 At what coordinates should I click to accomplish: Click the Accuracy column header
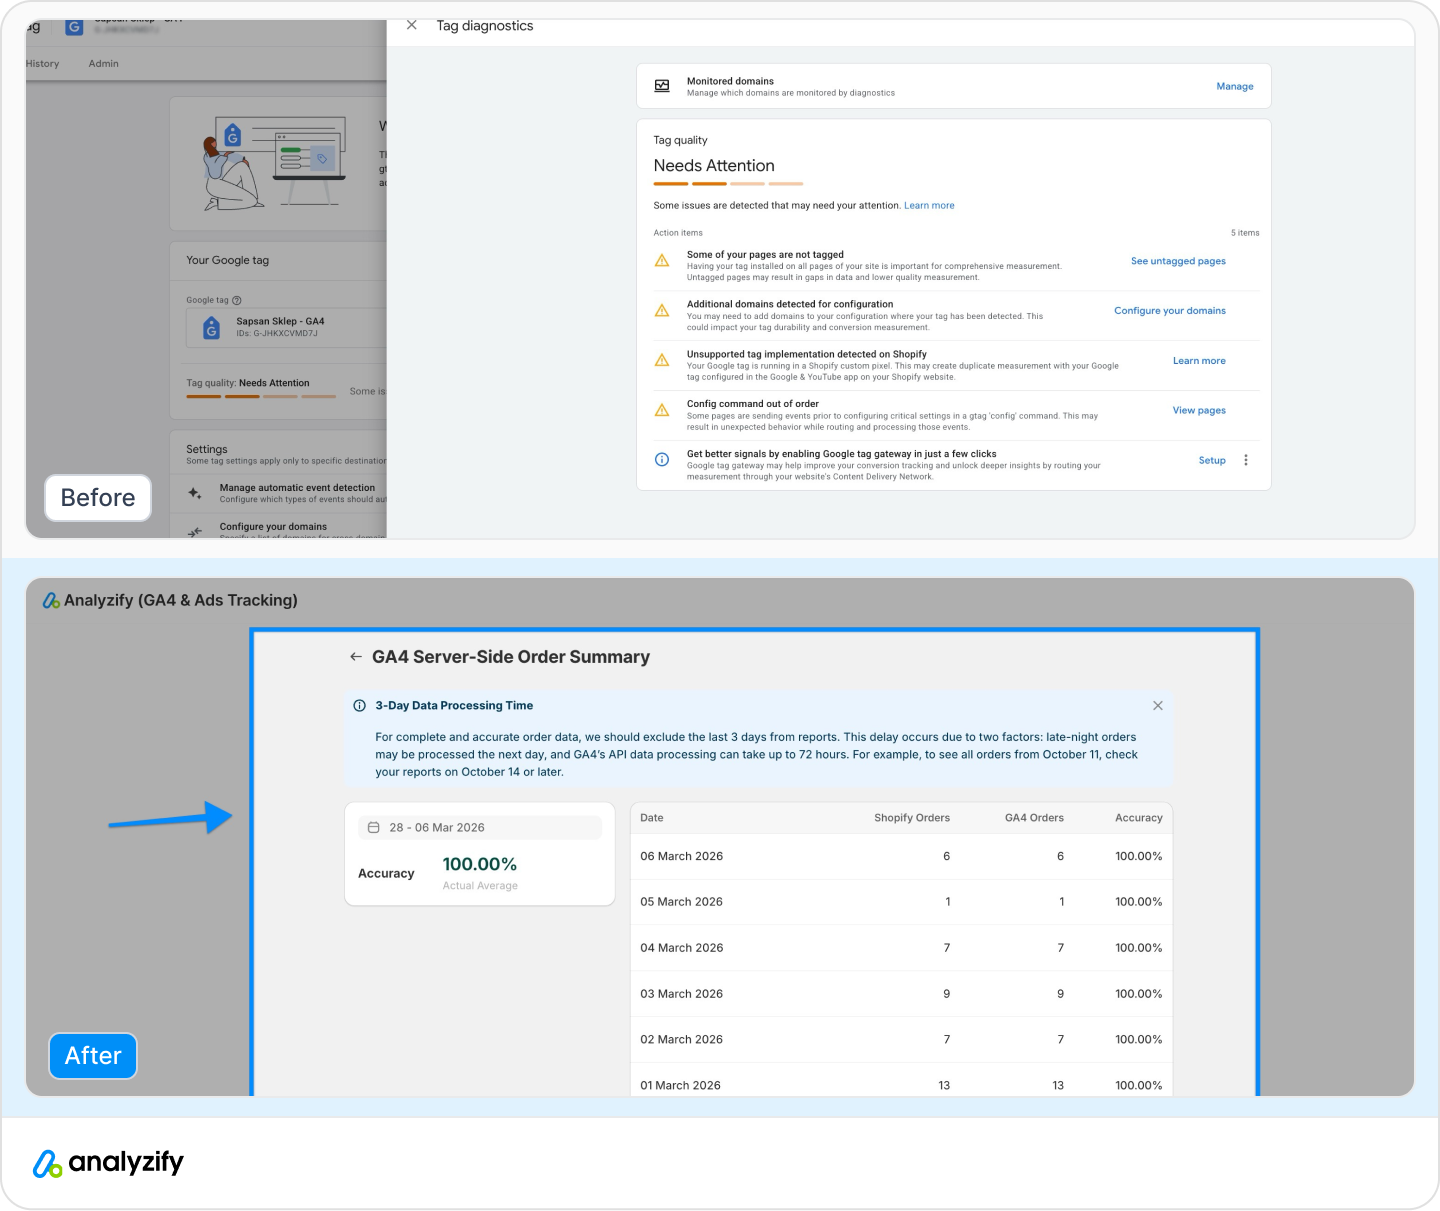click(x=1139, y=818)
